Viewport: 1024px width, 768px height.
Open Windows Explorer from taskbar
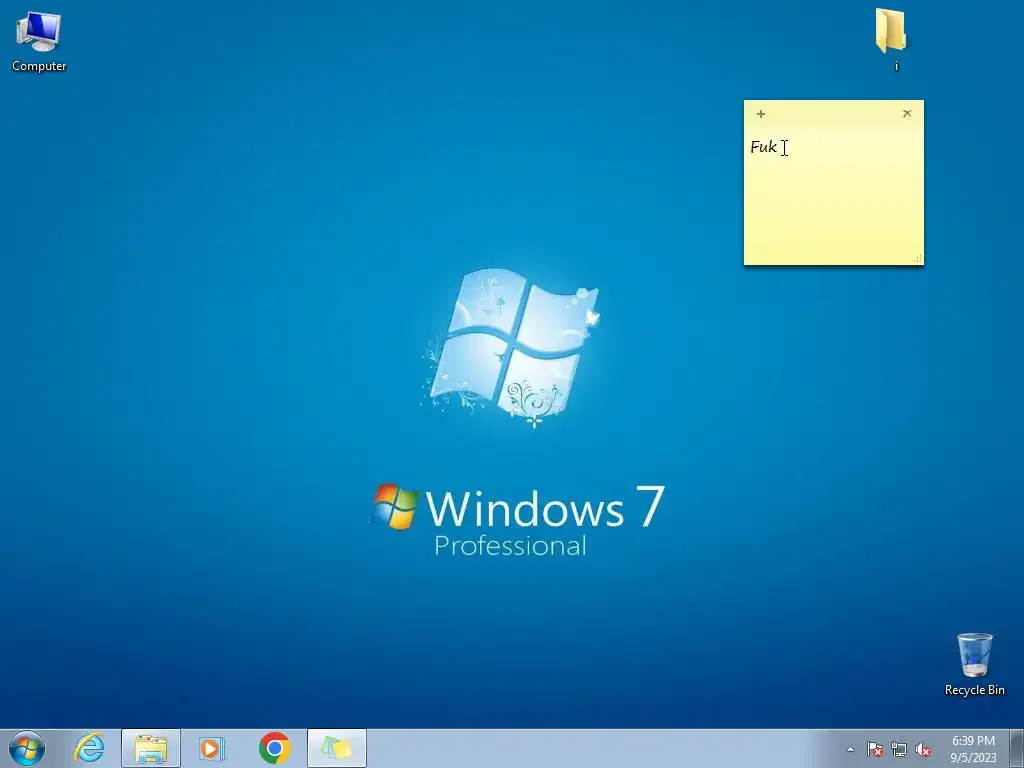pos(151,748)
